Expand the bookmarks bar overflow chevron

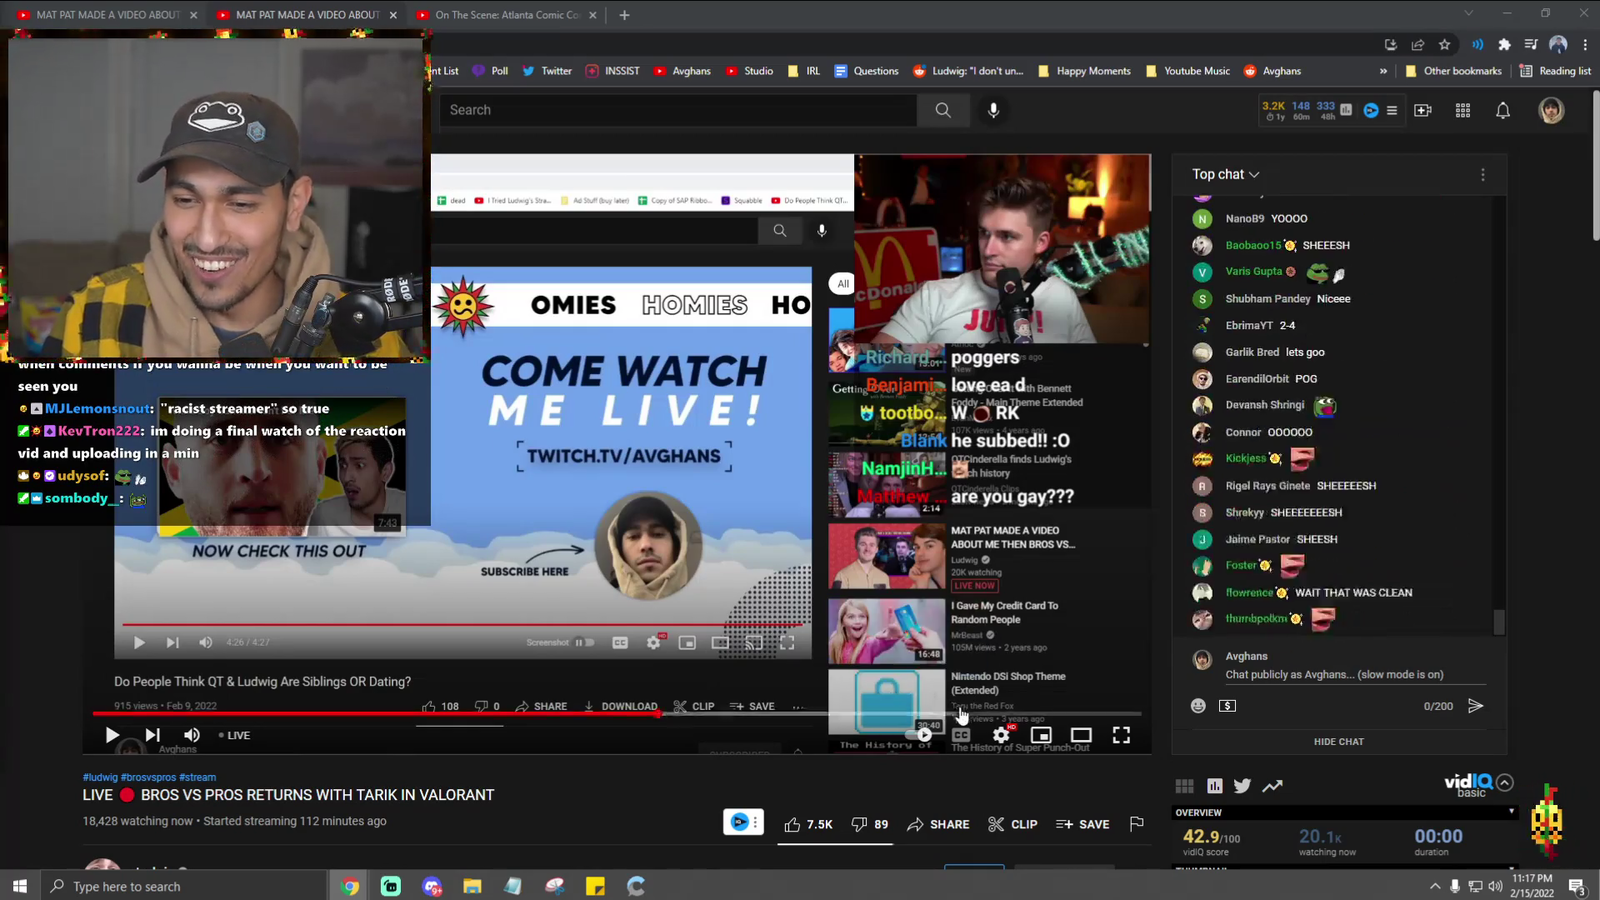tap(1383, 71)
